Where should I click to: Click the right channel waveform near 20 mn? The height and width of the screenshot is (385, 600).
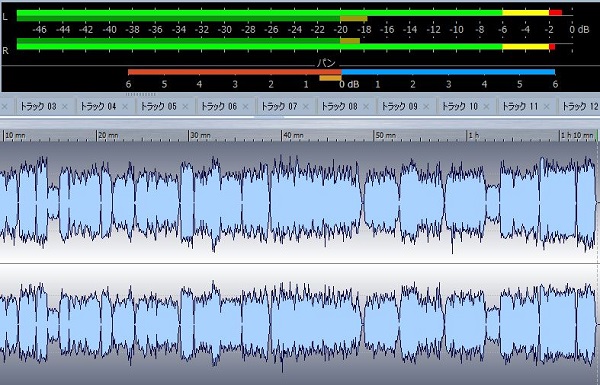[98, 323]
